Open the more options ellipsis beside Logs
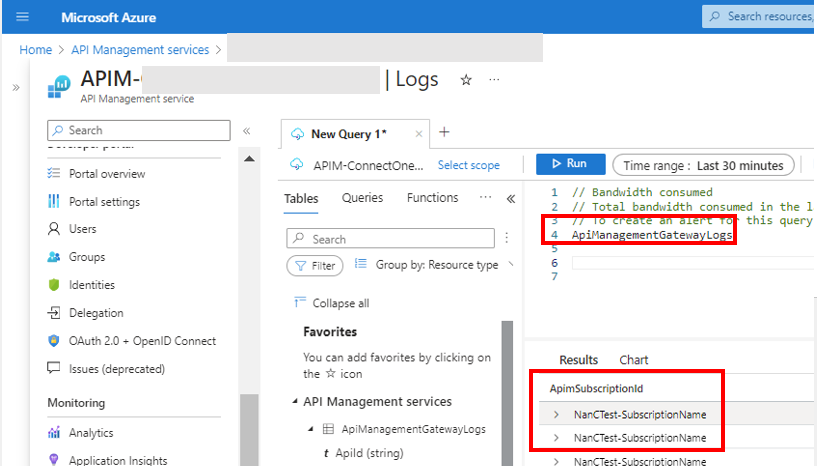817x466 pixels. coord(494,80)
